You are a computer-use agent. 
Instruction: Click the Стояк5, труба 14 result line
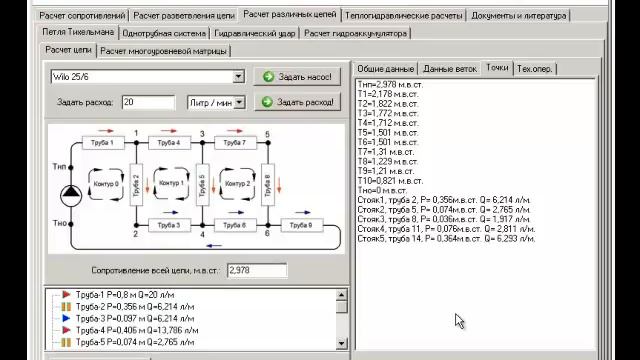point(446,238)
